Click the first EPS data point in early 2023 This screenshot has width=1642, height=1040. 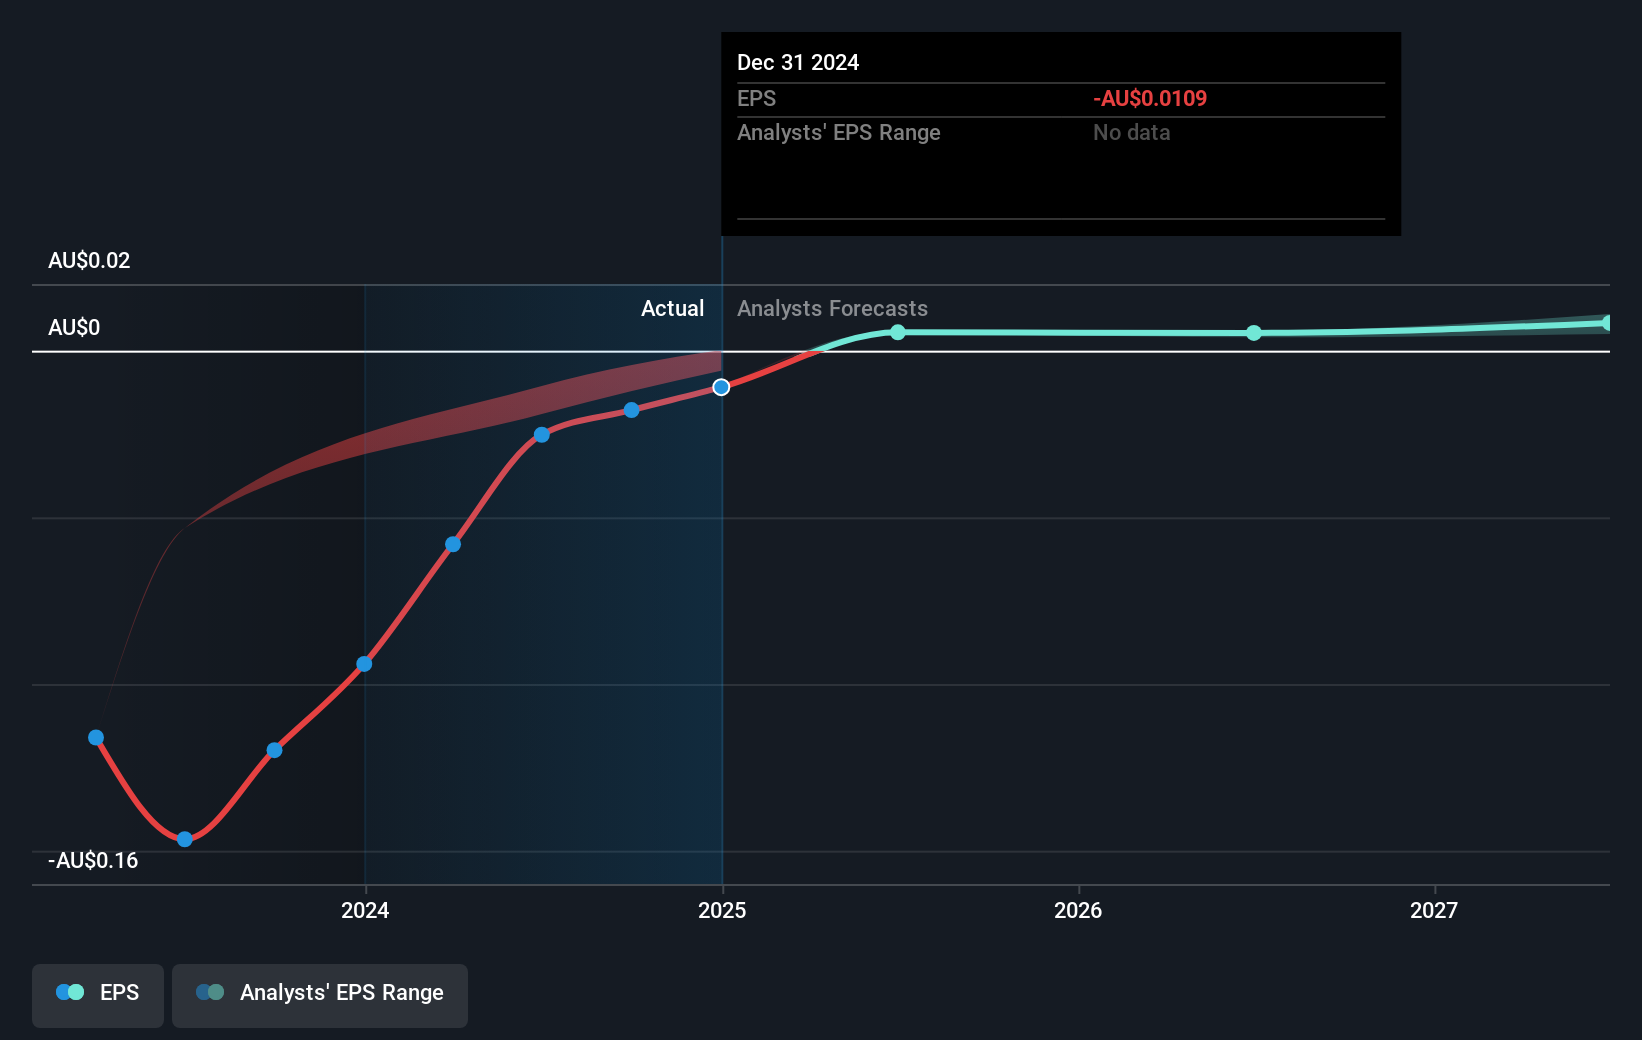[x=96, y=738]
